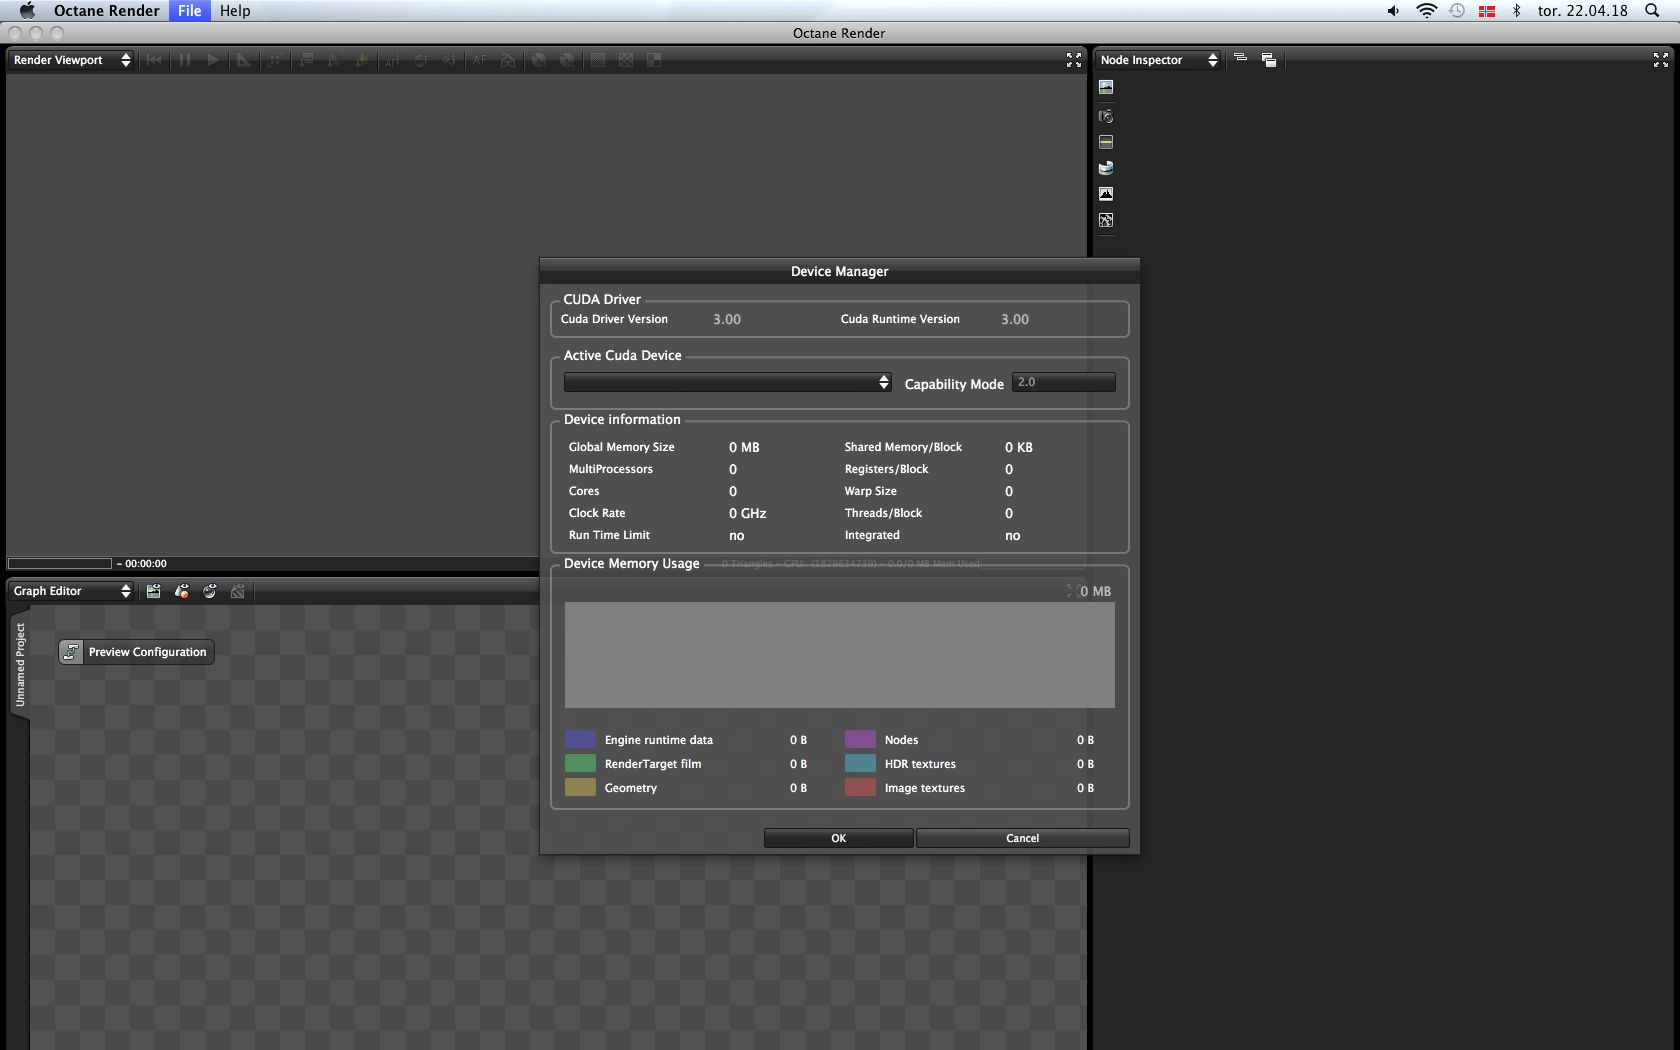The width and height of the screenshot is (1680, 1050).
Task: Click the Capability Mode input field
Action: click(1064, 382)
